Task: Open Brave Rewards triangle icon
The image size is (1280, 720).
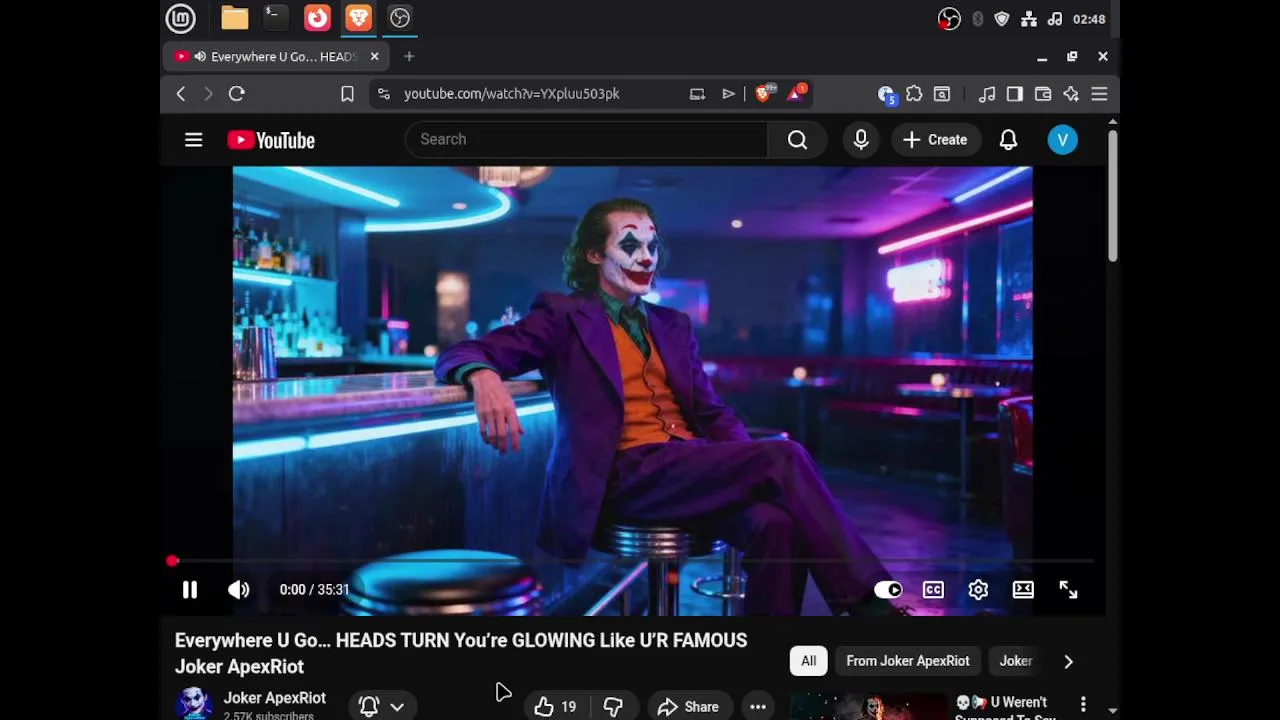Action: 797,93
